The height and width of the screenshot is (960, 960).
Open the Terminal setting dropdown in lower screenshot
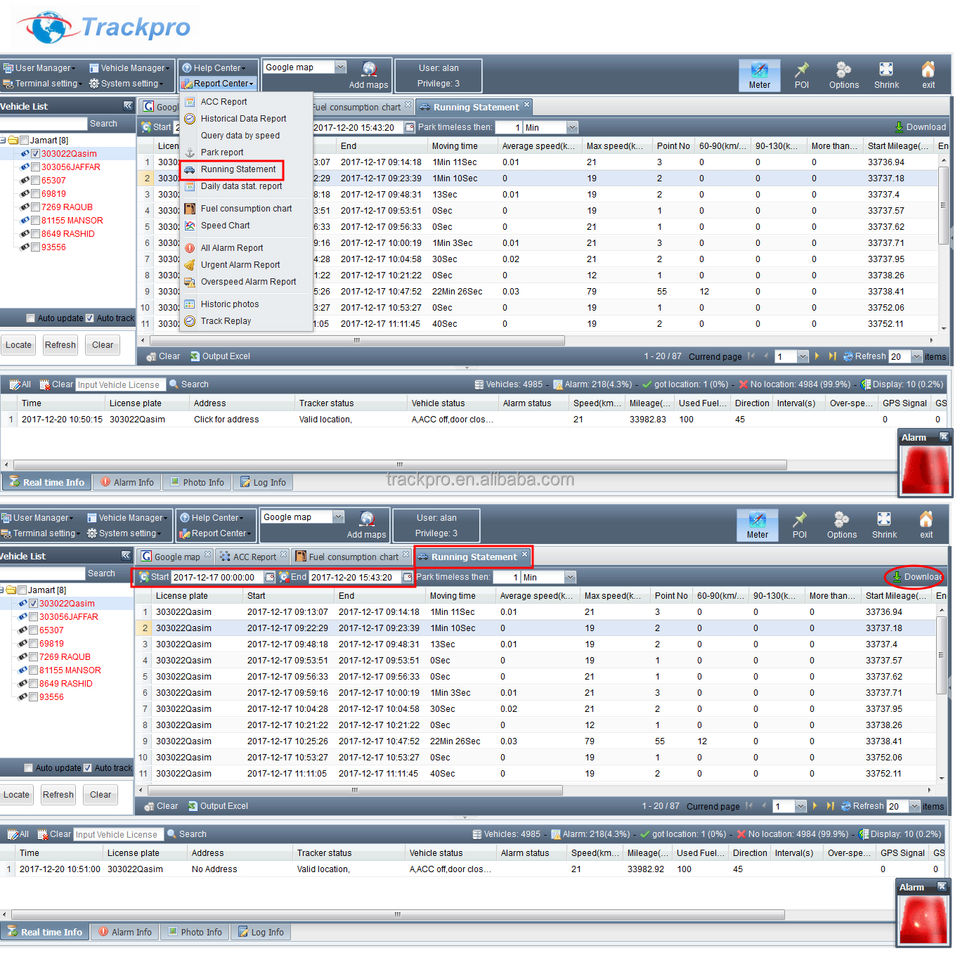tap(39, 533)
